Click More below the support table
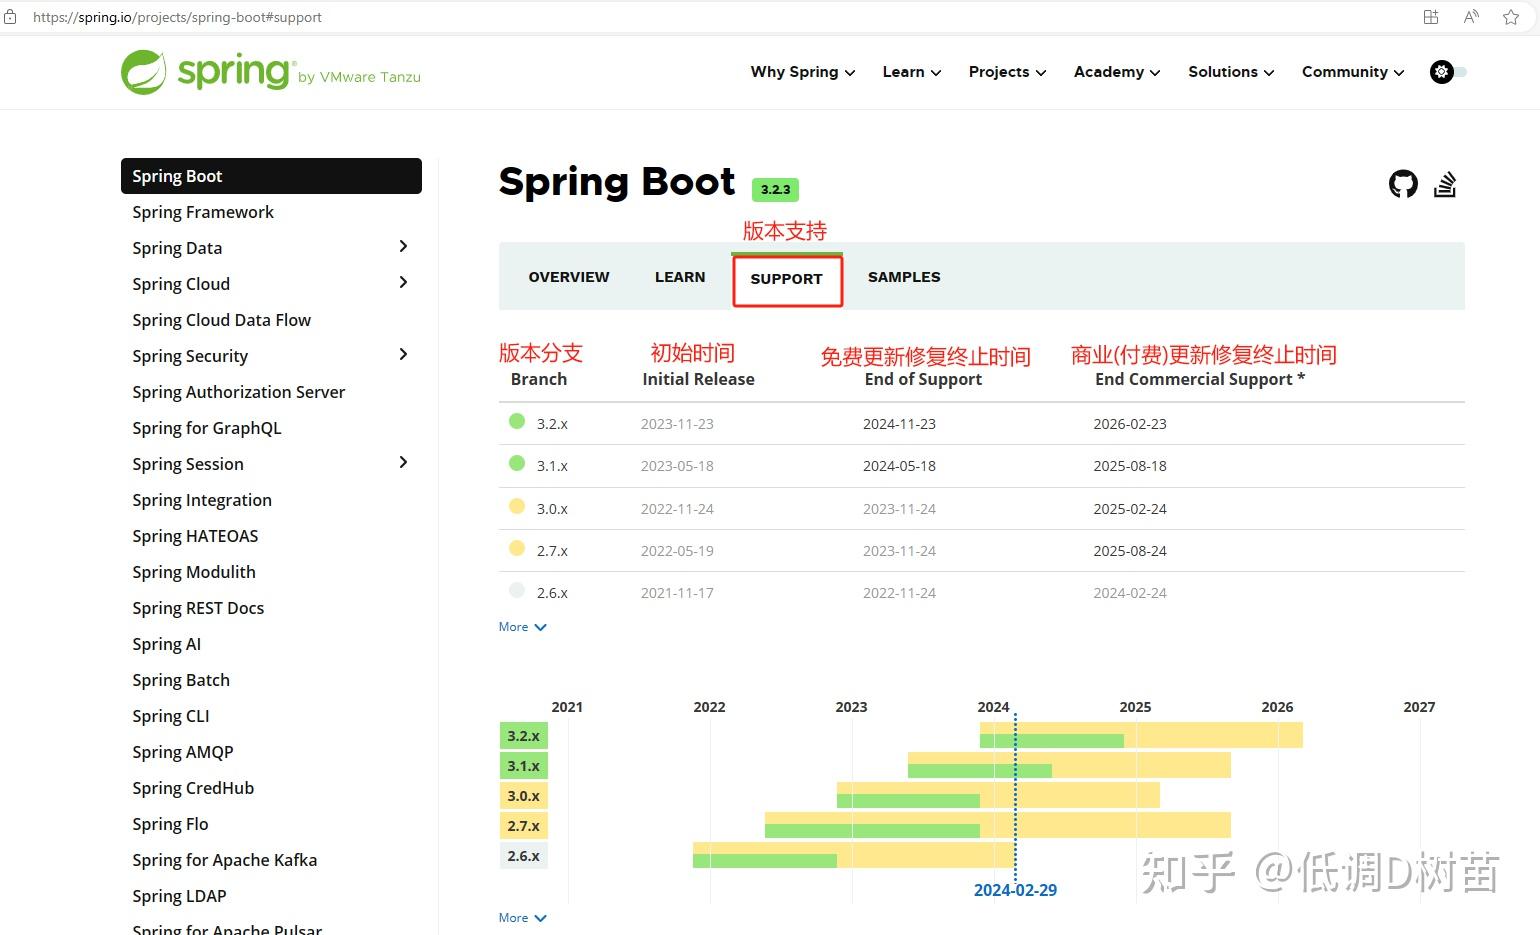Viewport: 1540px width, 935px height. click(521, 626)
